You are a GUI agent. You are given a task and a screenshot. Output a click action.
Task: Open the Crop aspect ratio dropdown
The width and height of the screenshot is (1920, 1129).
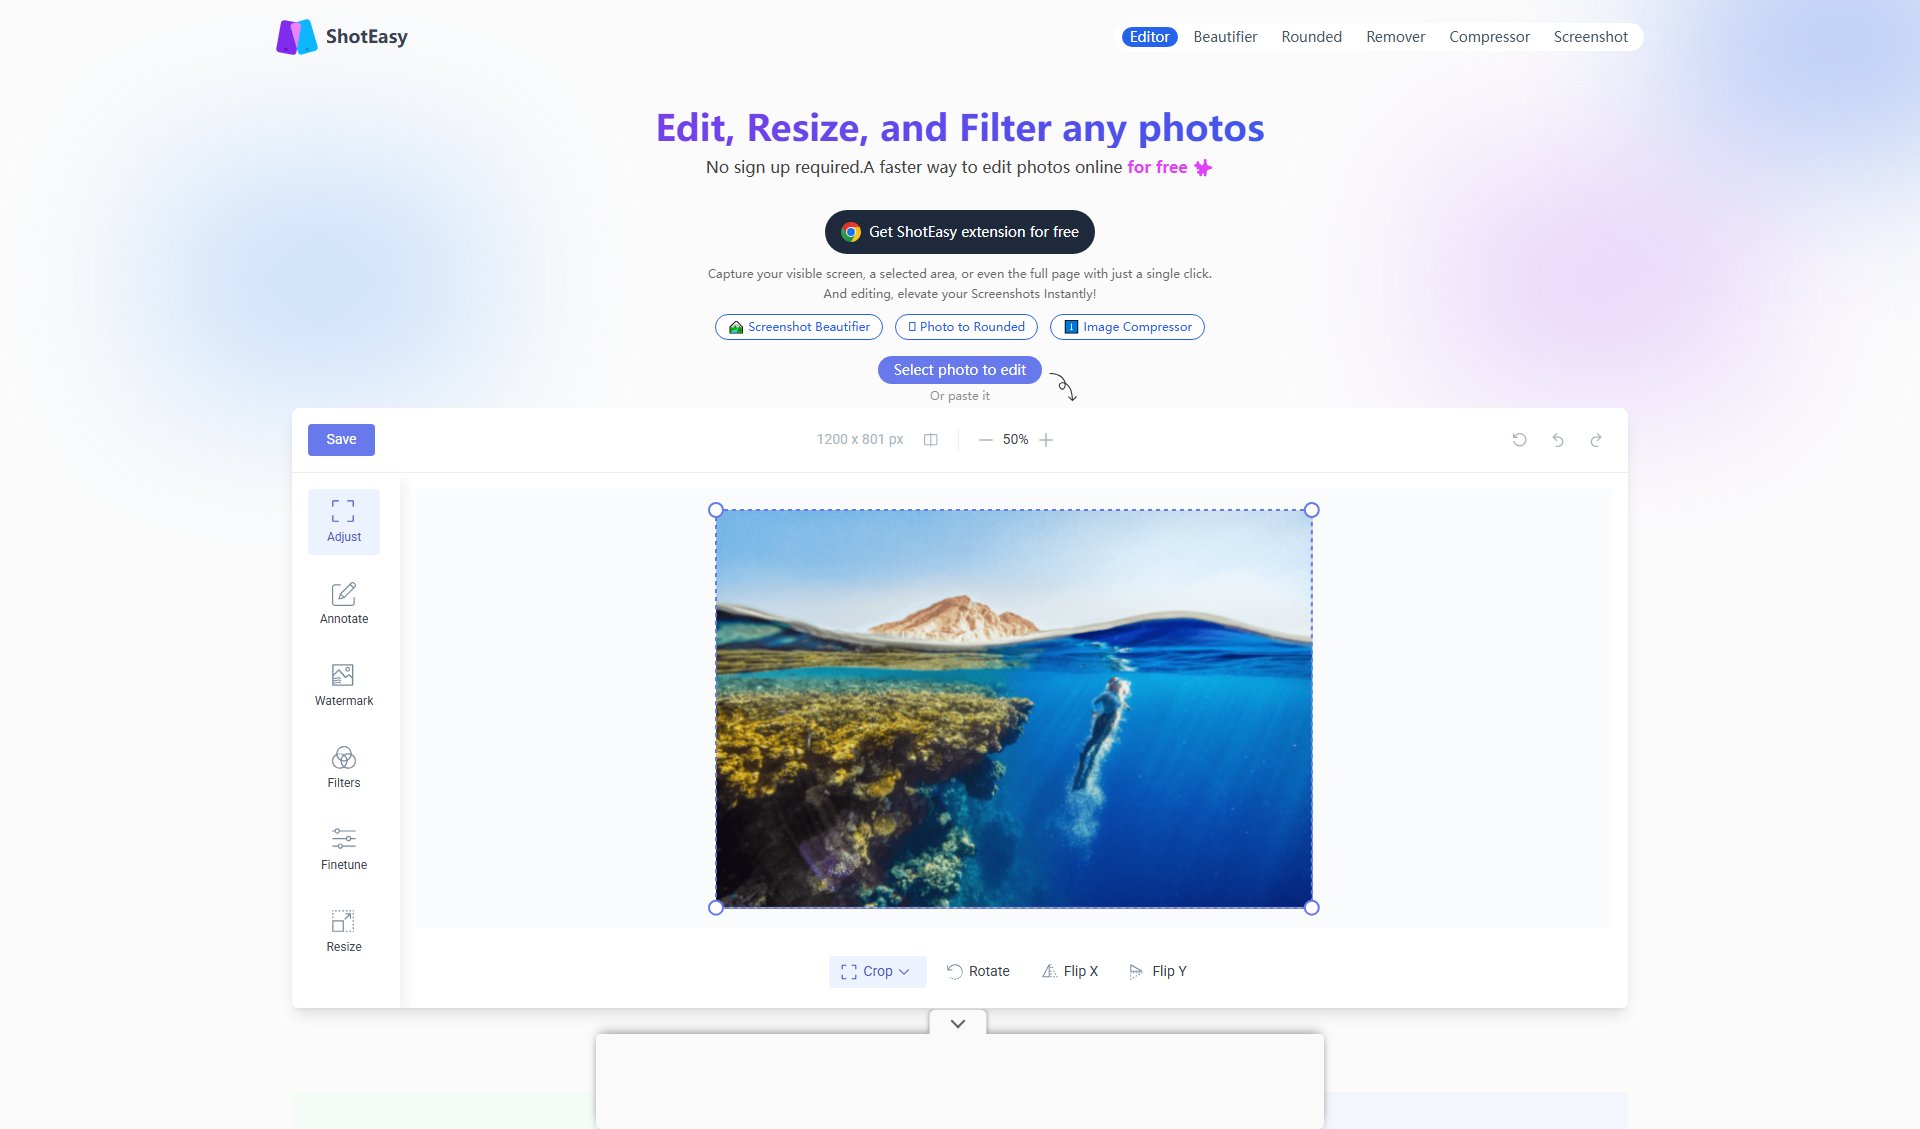point(876,970)
